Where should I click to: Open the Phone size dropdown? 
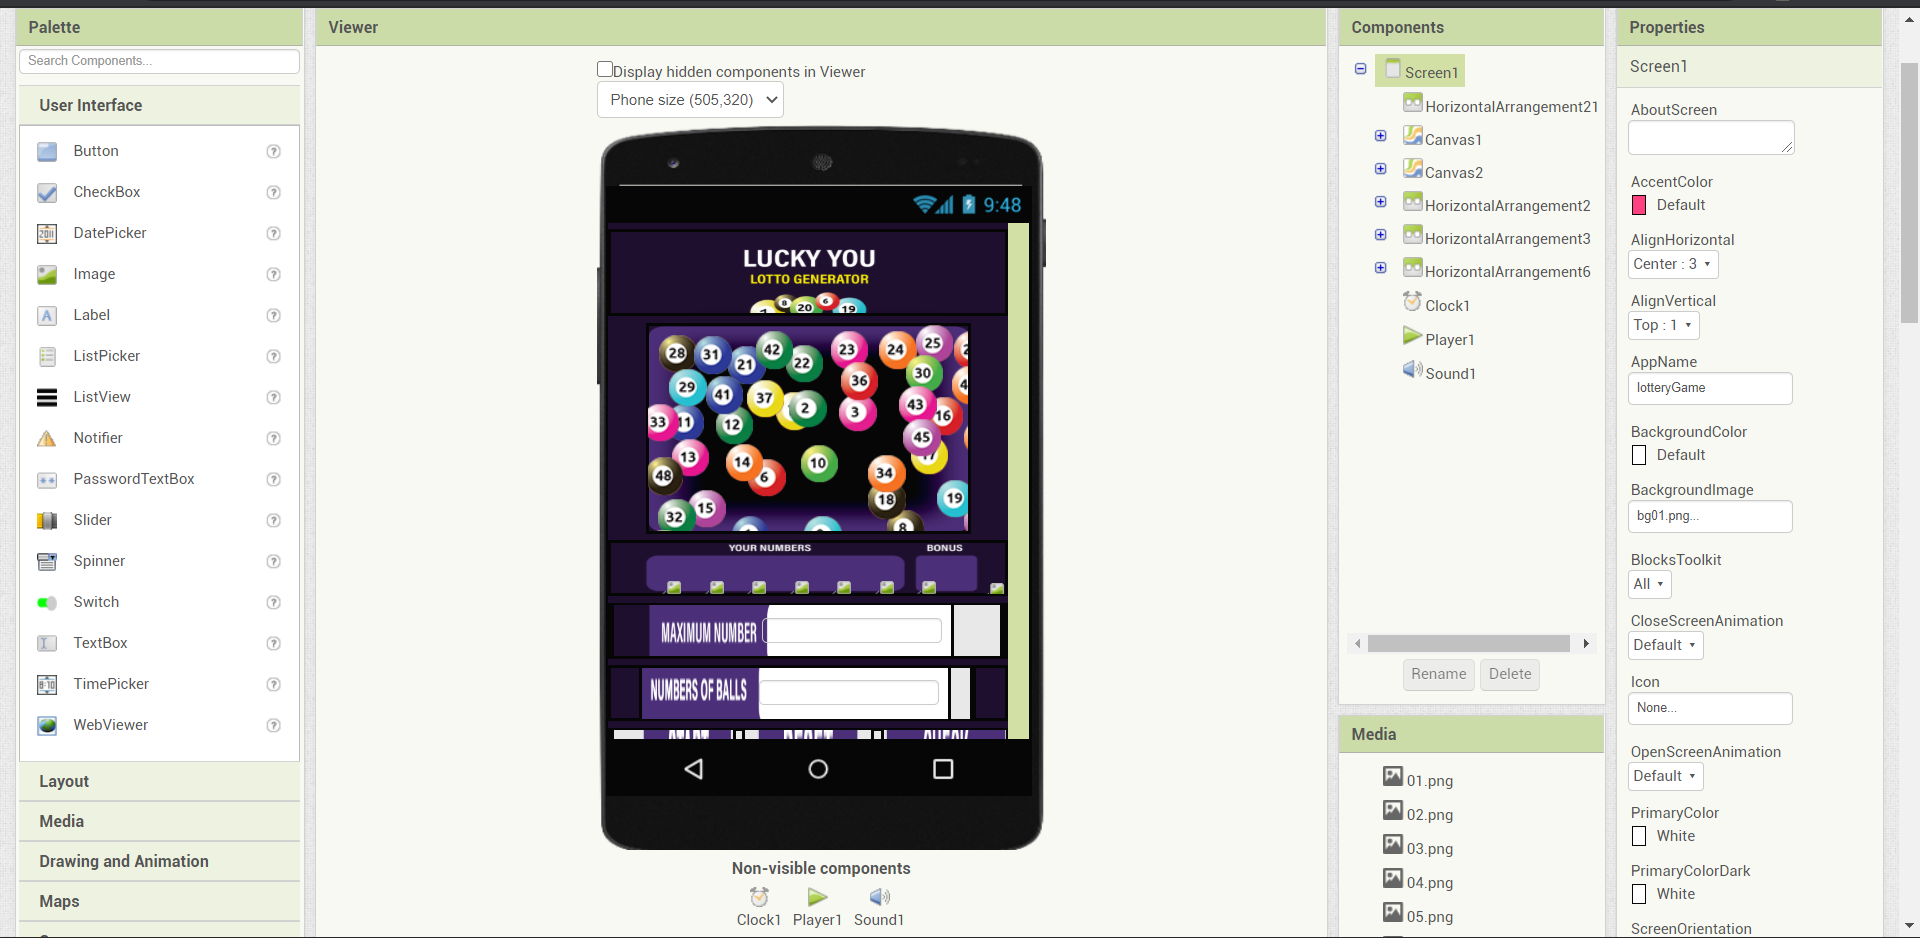pyautogui.click(x=690, y=100)
